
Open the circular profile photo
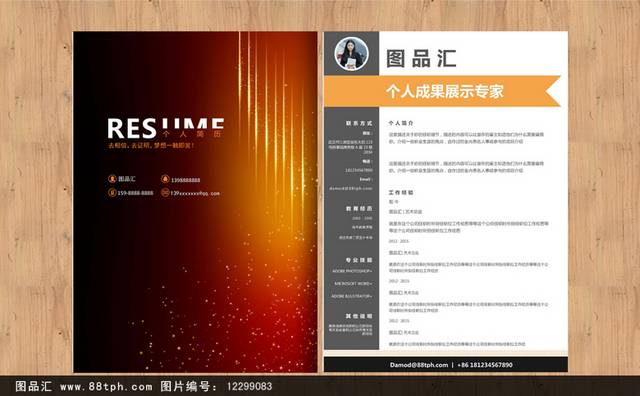pos(351,53)
